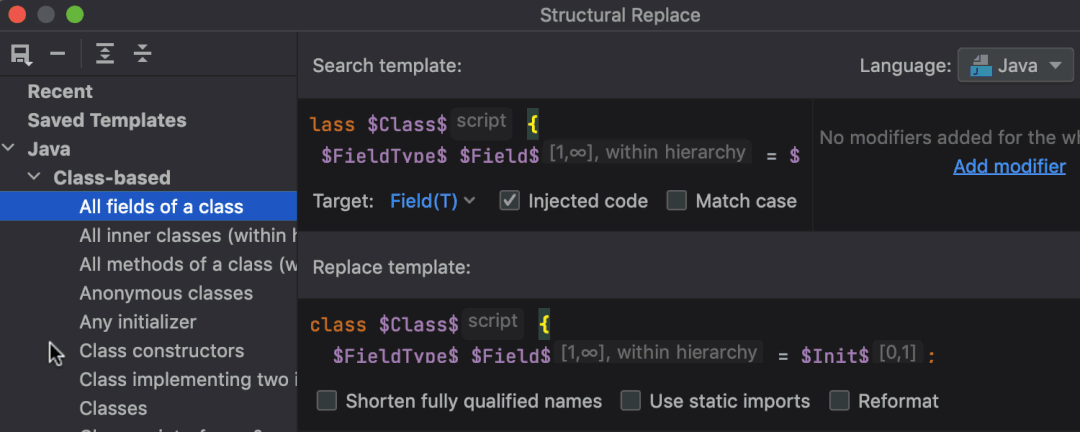Open the Language dropdown showing Java
Image resolution: width=1080 pixels, height=432 pixels.
[x=1015, y=67]
